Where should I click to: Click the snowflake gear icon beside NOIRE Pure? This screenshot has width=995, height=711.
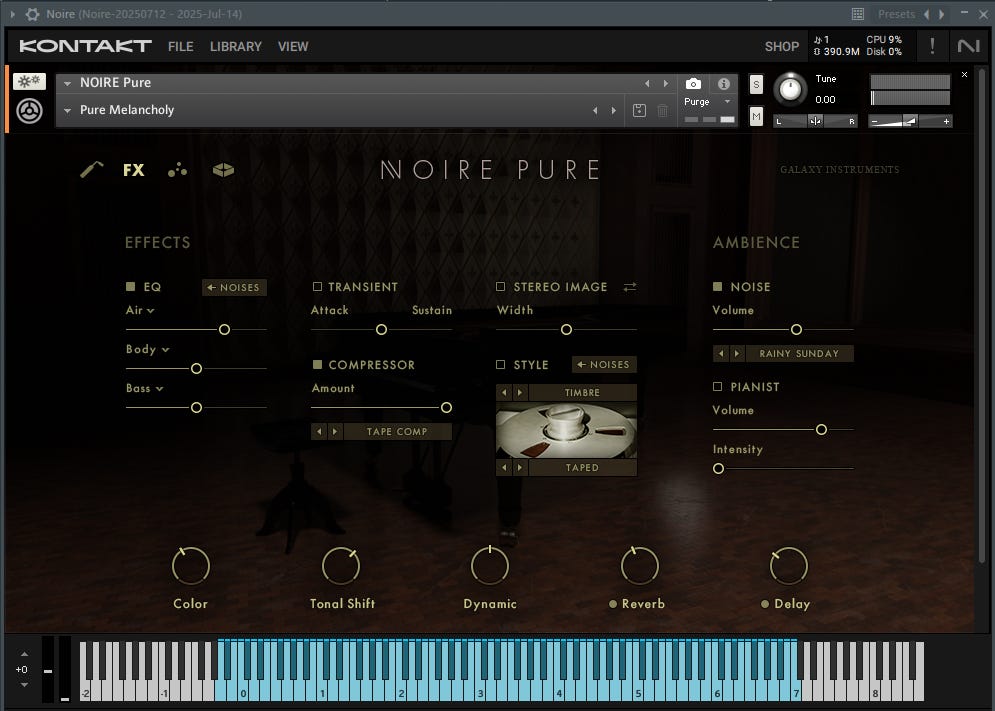point(29,81)
